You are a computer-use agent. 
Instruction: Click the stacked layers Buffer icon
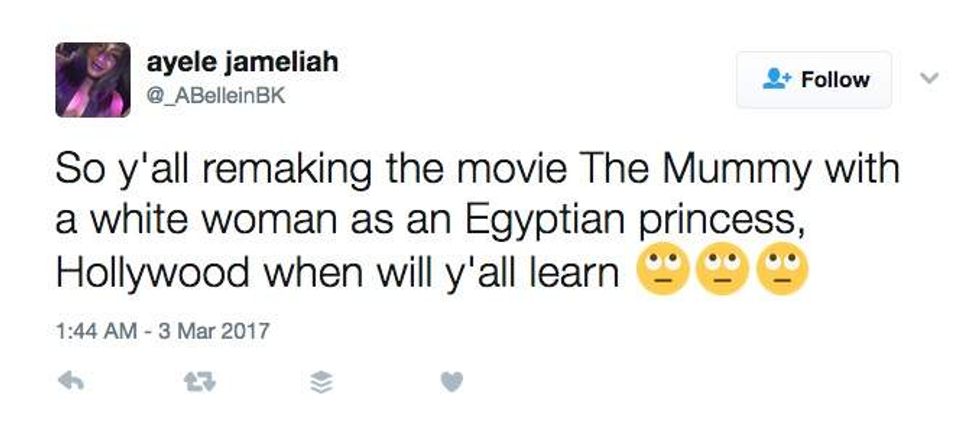pyautogui.click(x=321, y=381)
